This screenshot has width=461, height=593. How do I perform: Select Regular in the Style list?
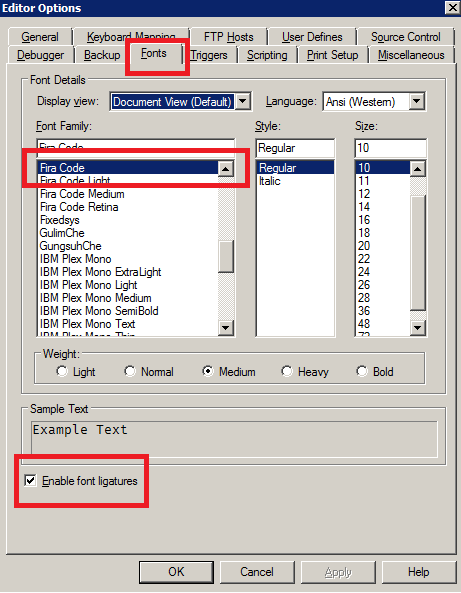tap(295, 168)
